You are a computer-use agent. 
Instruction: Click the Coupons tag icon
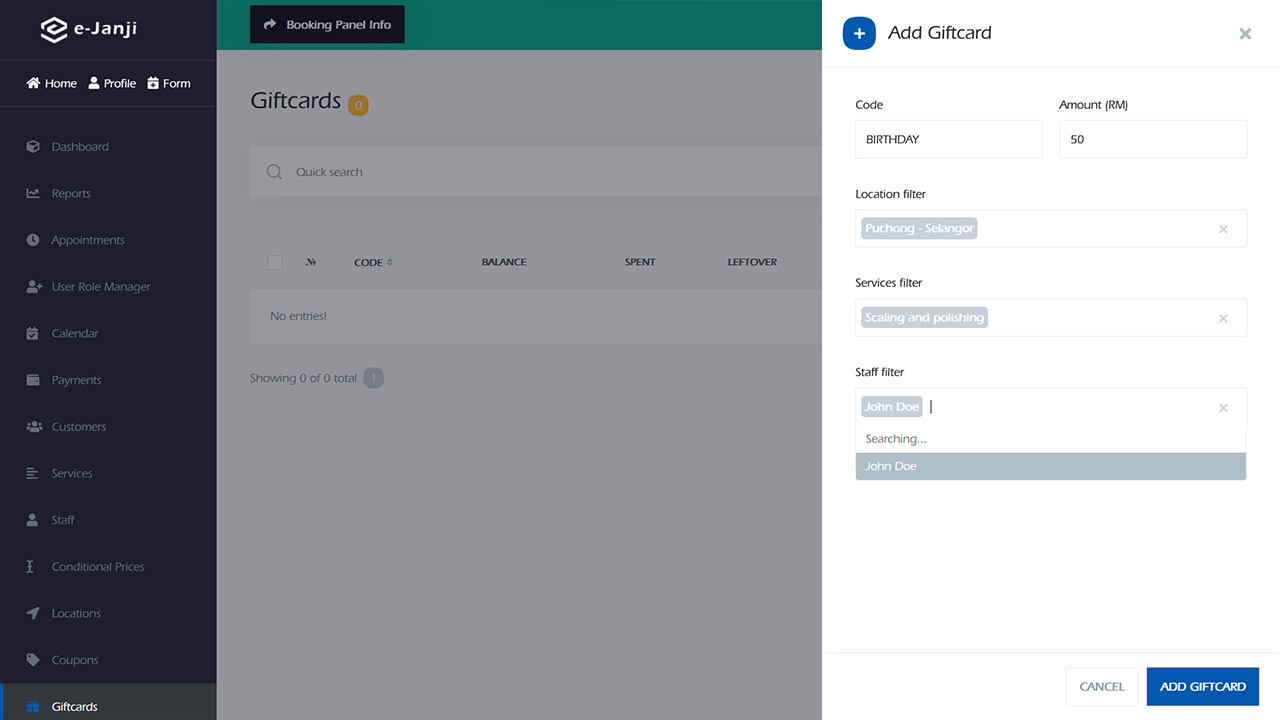pos(33,660)
